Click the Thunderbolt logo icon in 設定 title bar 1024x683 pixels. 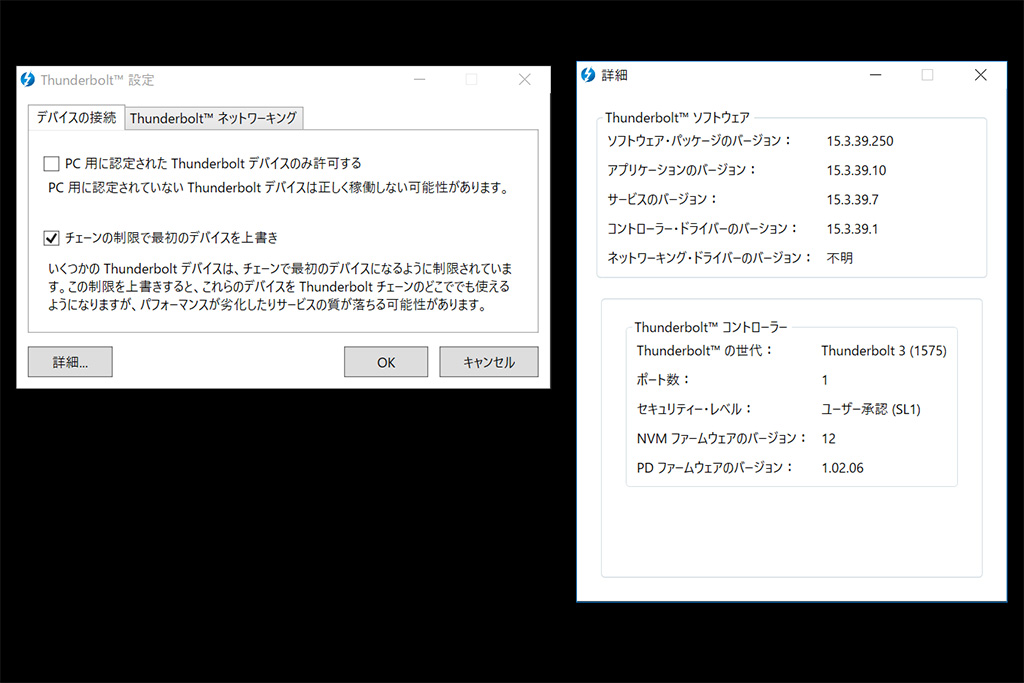click(27, 80)
